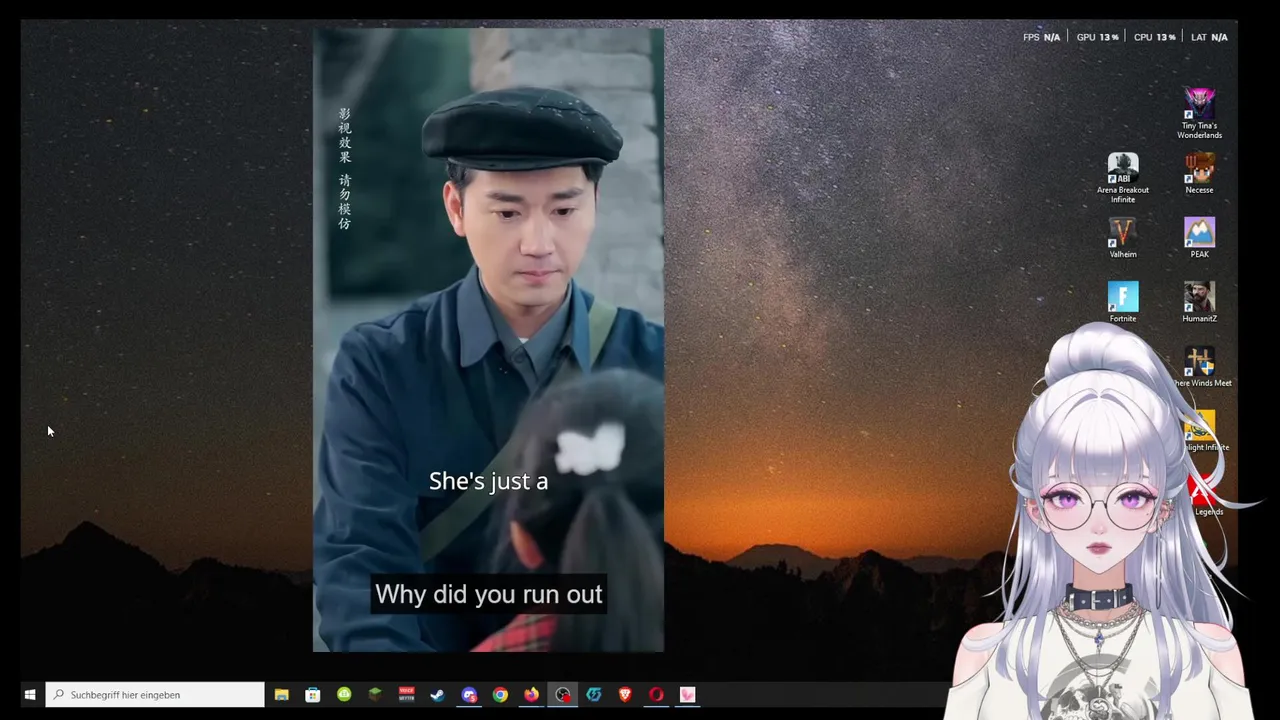1280x720 pixels.
Task: Switch to Firefox in the taskbar
Action: pos(531,694)
